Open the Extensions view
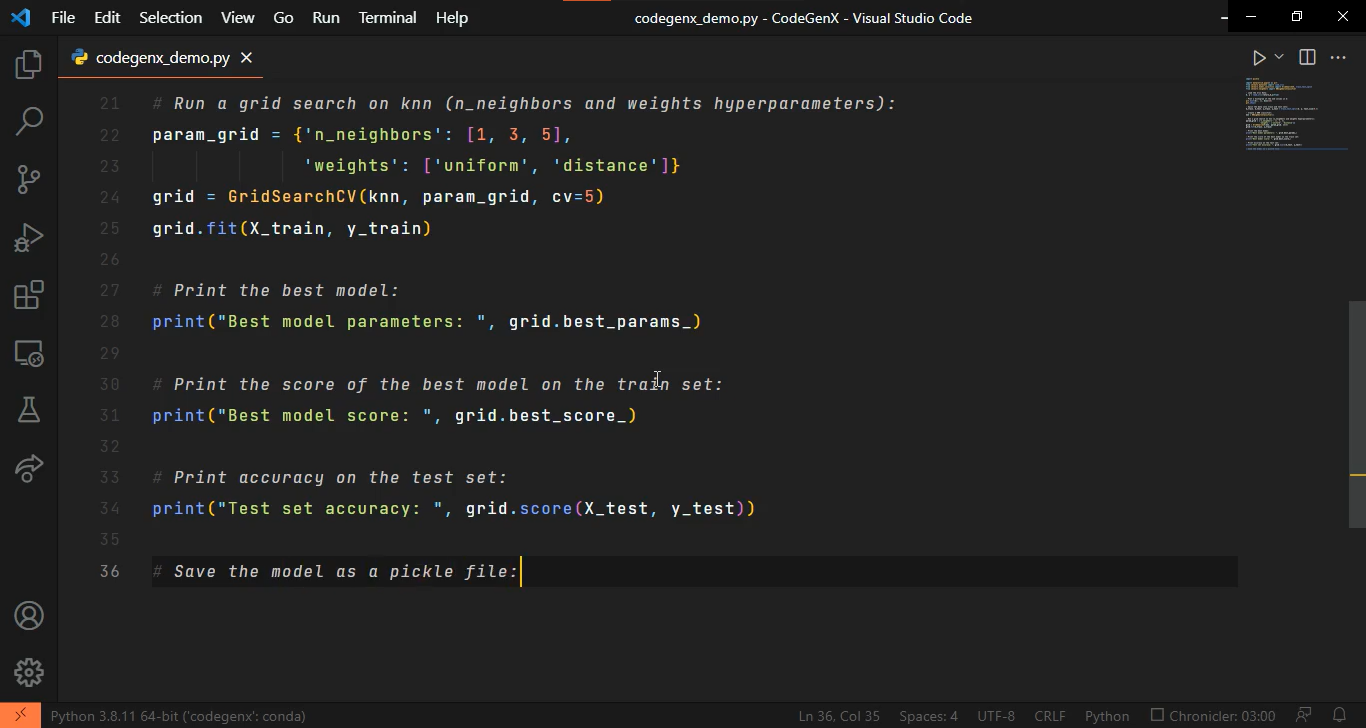This screenshot has width=1366, height=728. 29,295
